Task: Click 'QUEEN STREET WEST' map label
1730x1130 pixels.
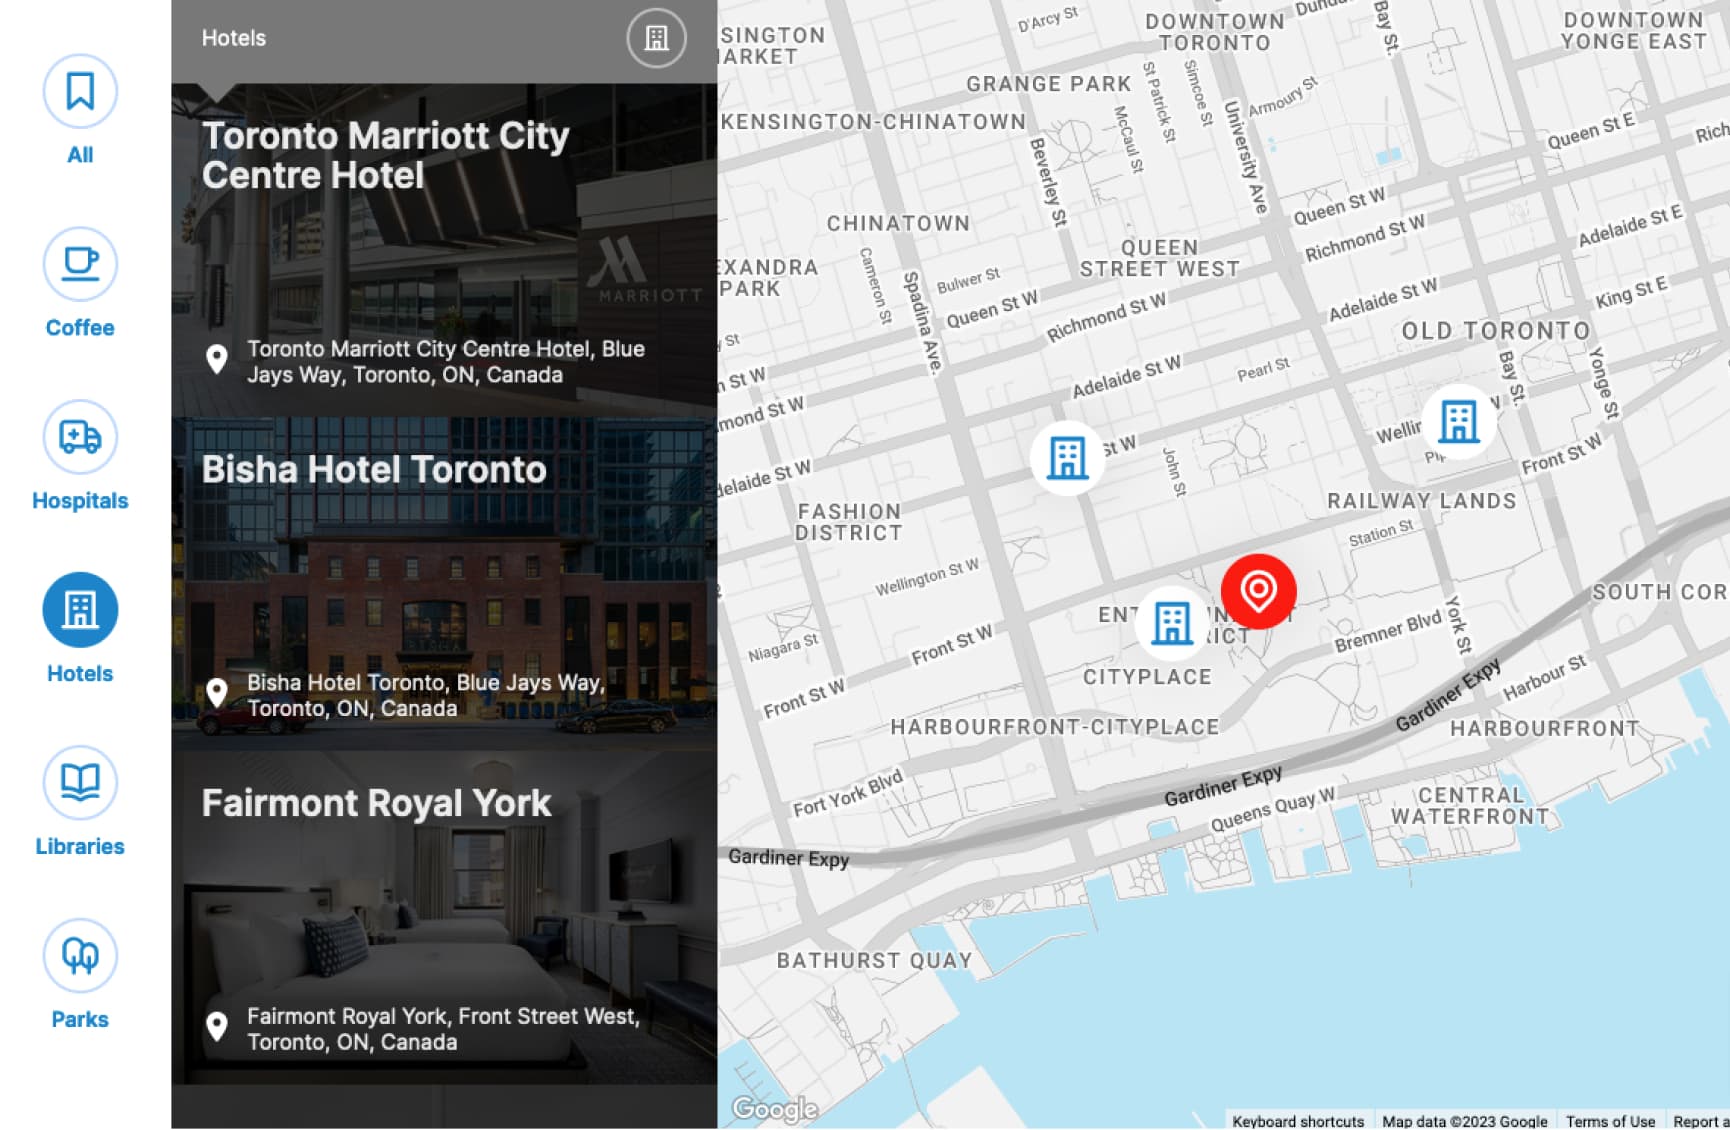Action: (1160, 258)
